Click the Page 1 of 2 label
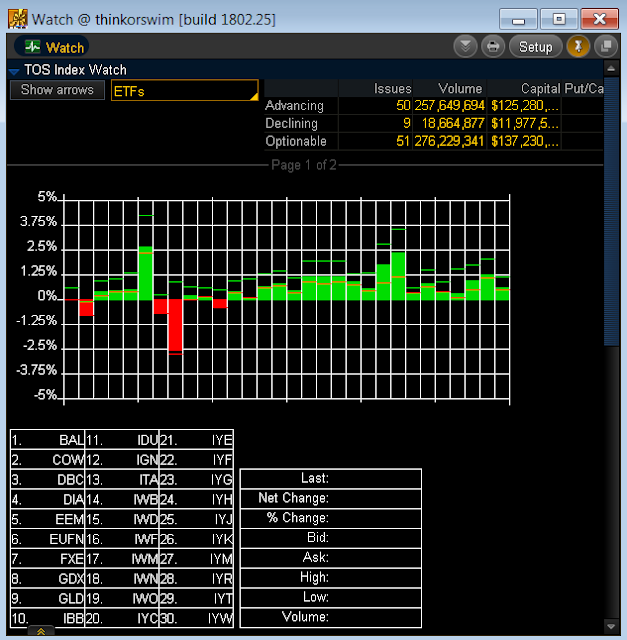Viewport: 627px width, 640px height. (x=304, y=165)
